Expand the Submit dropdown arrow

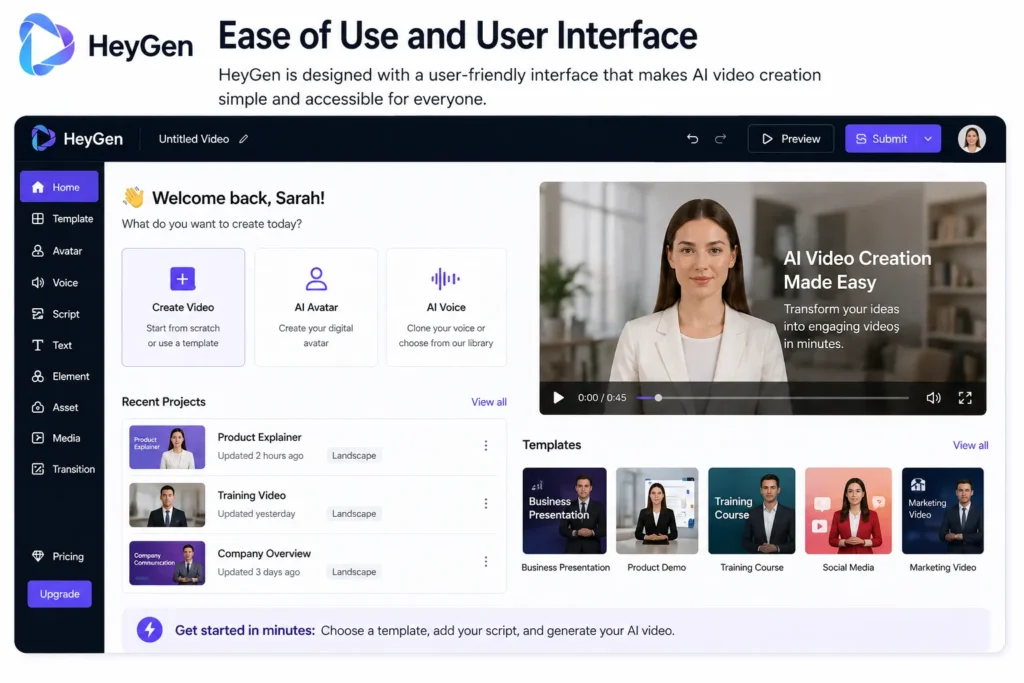click(928, 138)
